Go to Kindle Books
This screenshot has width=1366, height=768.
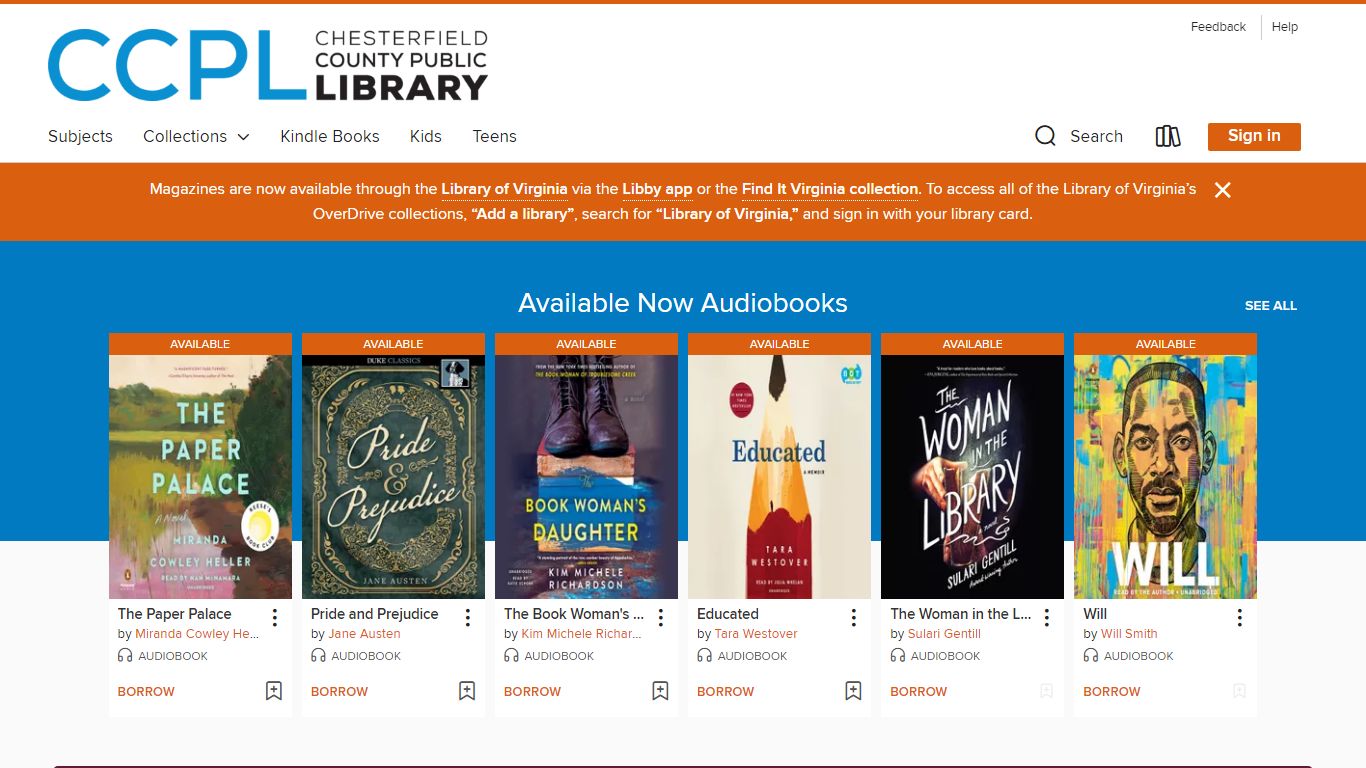click(x=330, y=136)
